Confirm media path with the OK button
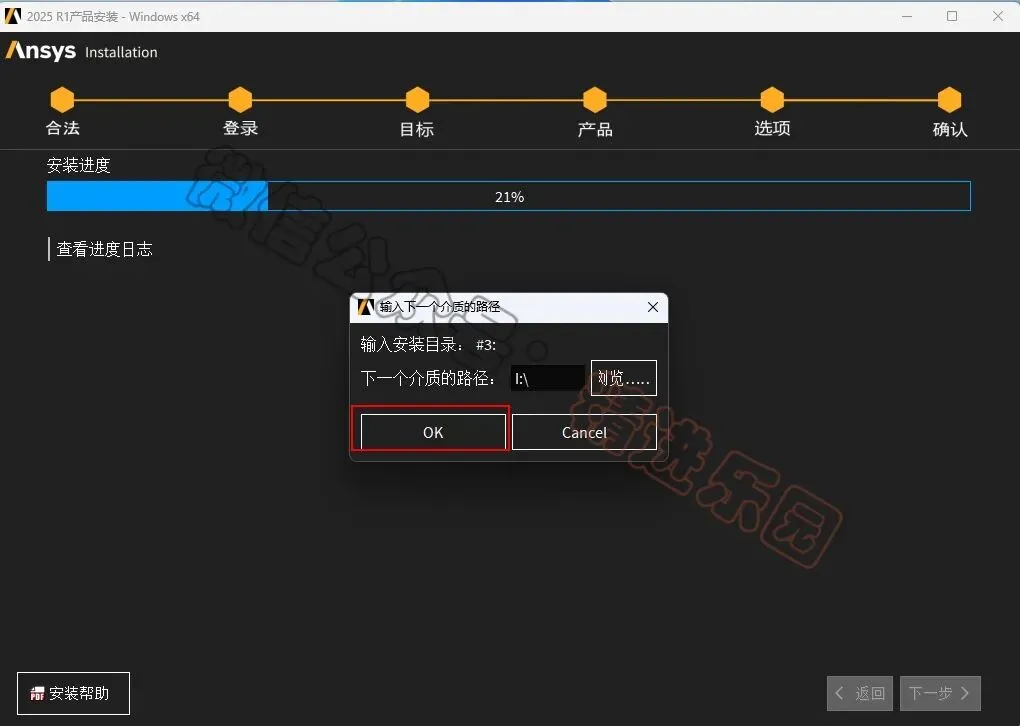The height and width of the screenshot is (726, 1020). tap(433, 432)
